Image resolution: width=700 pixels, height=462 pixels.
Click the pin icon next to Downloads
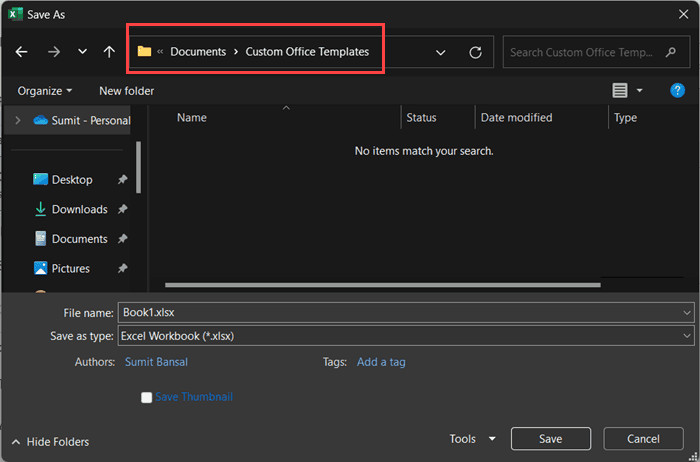pyautogui.click(x=122, y=209)
